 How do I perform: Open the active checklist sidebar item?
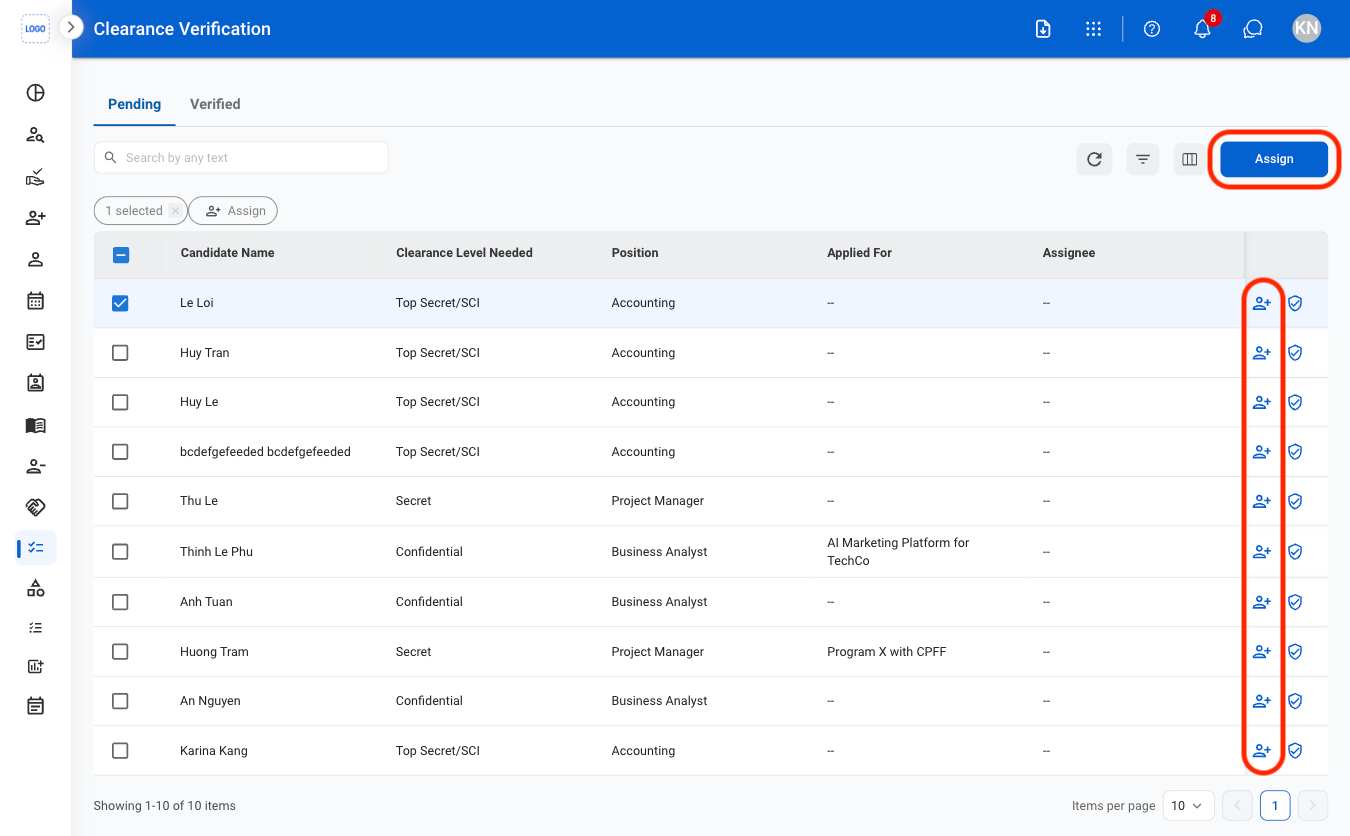click(x=36, y=548)
